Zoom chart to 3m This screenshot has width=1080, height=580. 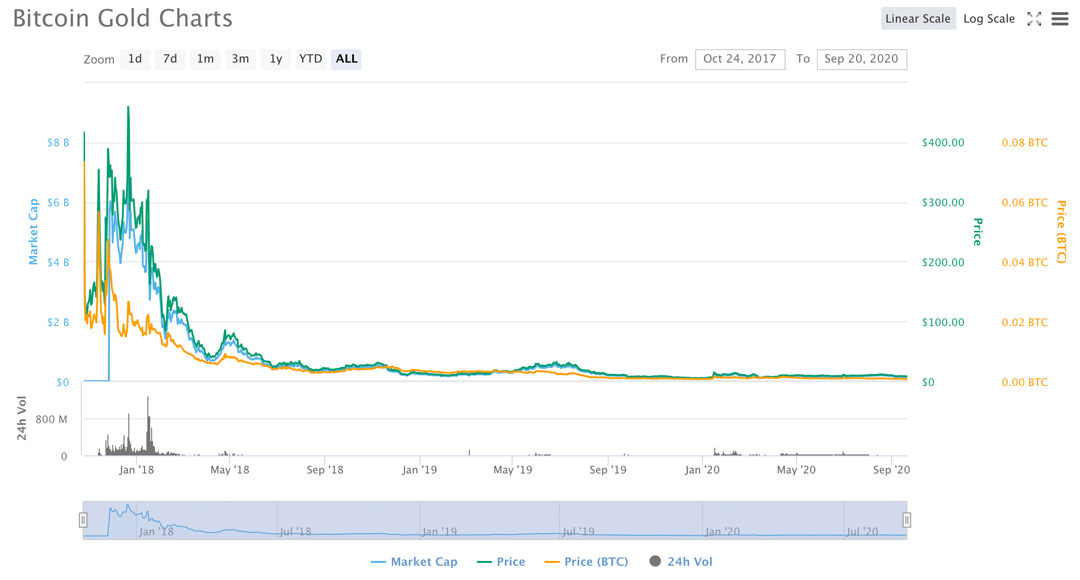pos(240,59)
